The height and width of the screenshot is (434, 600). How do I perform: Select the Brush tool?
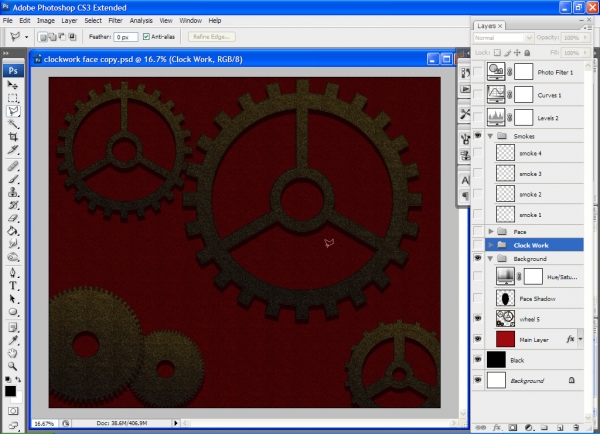13,179
